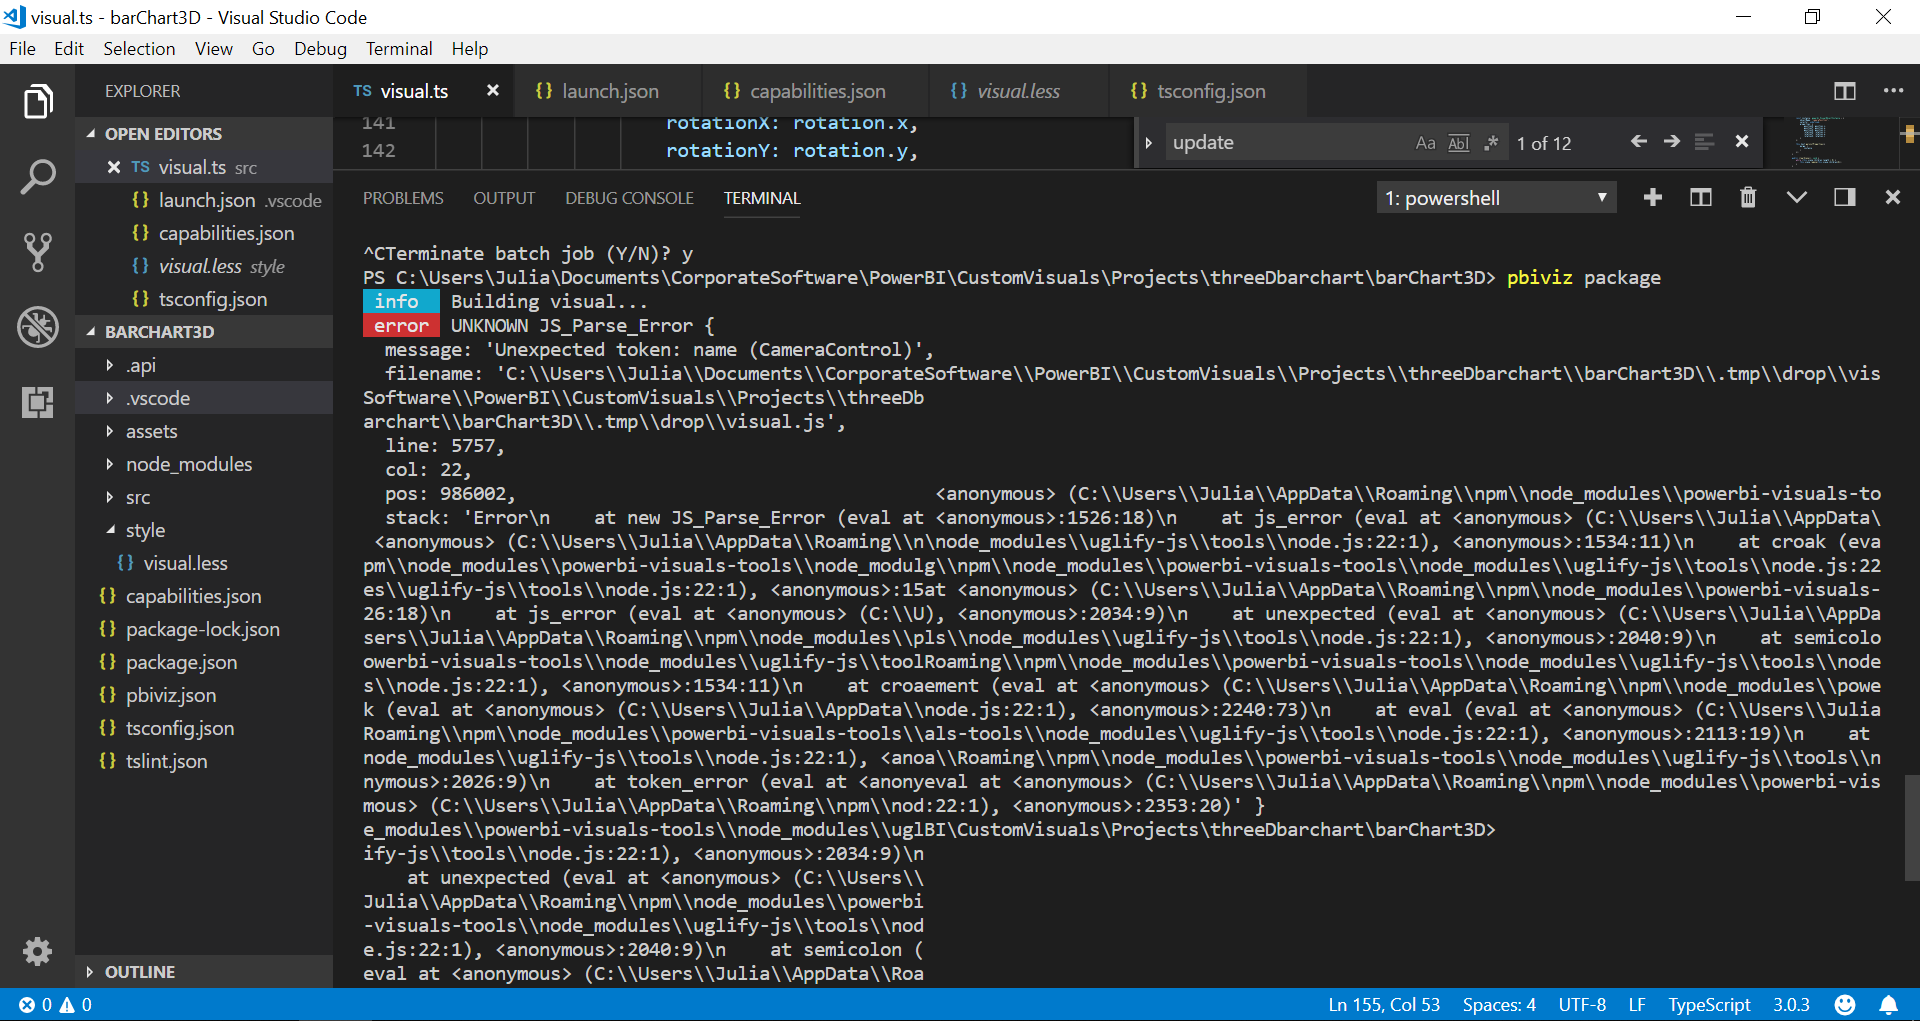1920x1021 pixels.
Task: Kill the terminal with trash icon
Action: 1748,197
